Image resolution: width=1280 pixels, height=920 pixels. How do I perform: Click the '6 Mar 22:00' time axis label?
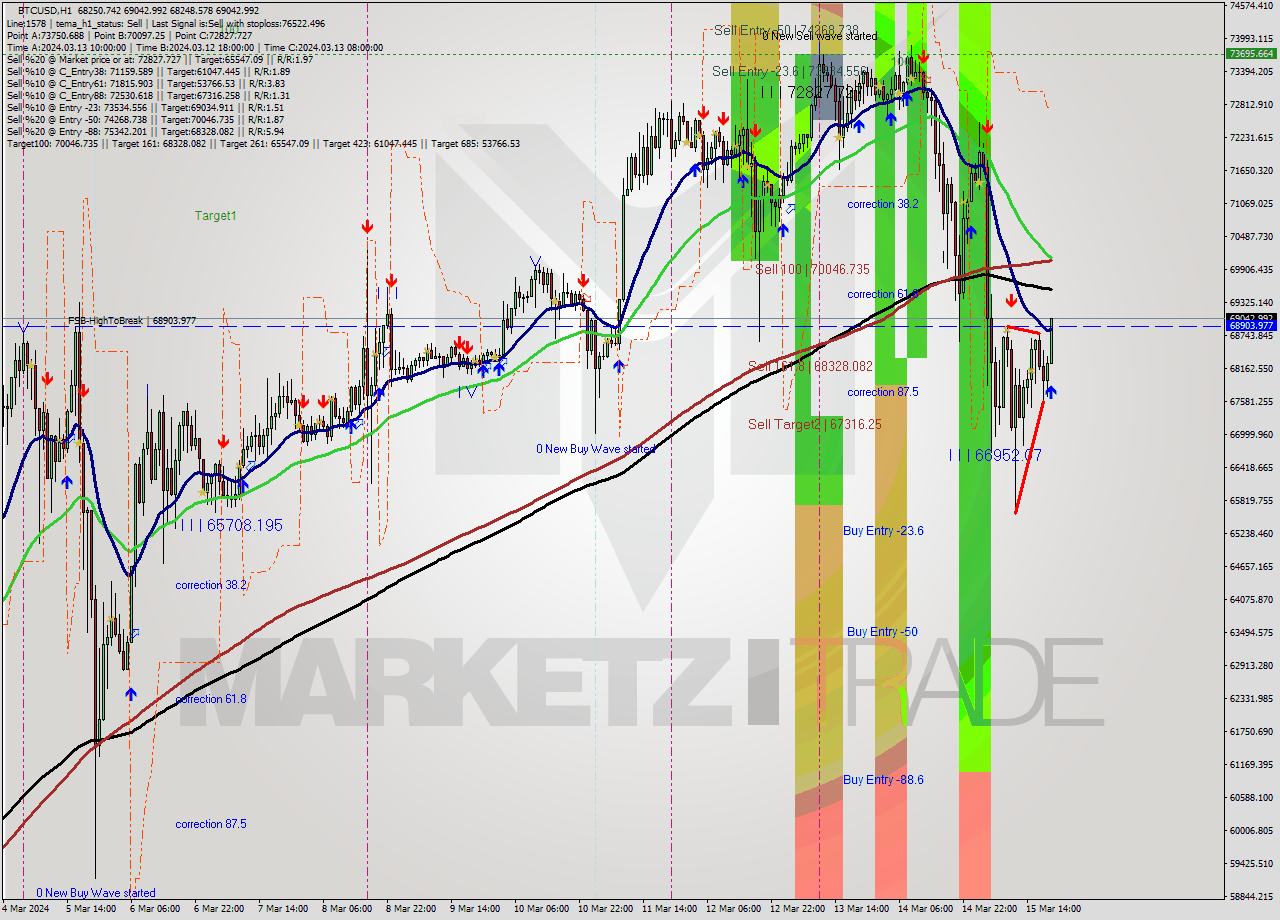[x=219, y=909]
